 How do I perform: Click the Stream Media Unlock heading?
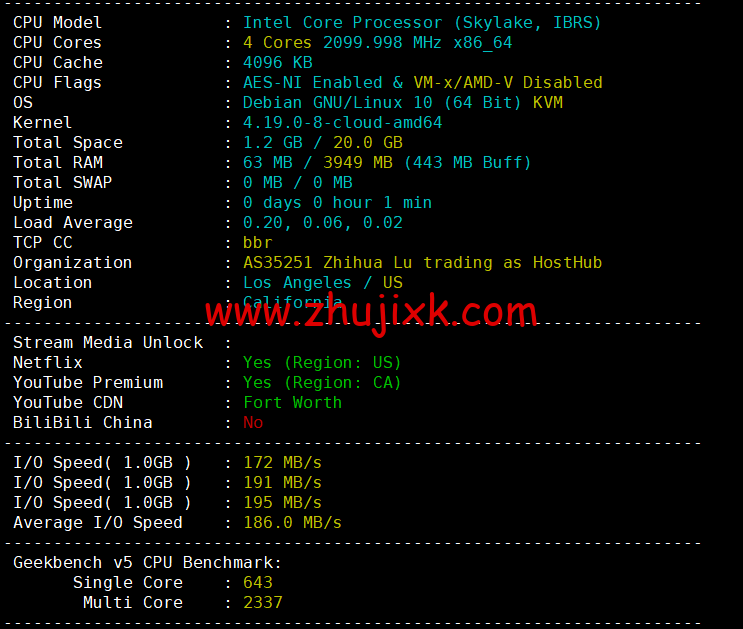click(x=108, y=342)
